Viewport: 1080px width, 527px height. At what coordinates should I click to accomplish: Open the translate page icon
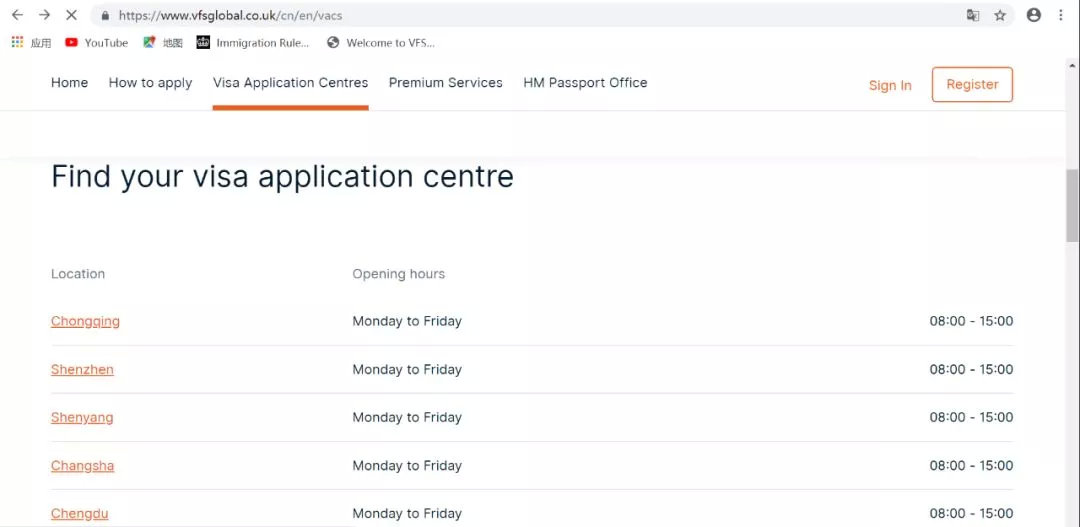973,15
